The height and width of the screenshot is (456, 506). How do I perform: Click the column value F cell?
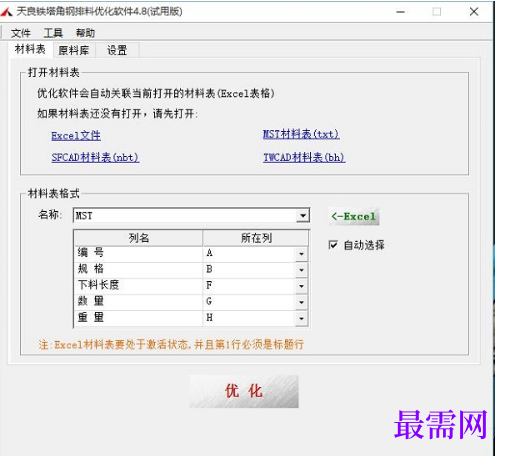(249, 286)
